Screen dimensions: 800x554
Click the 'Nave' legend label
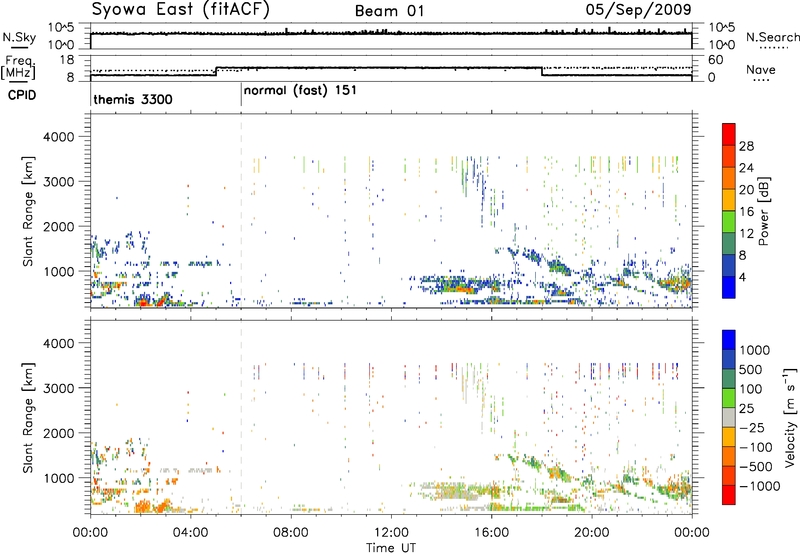[761, 69]
